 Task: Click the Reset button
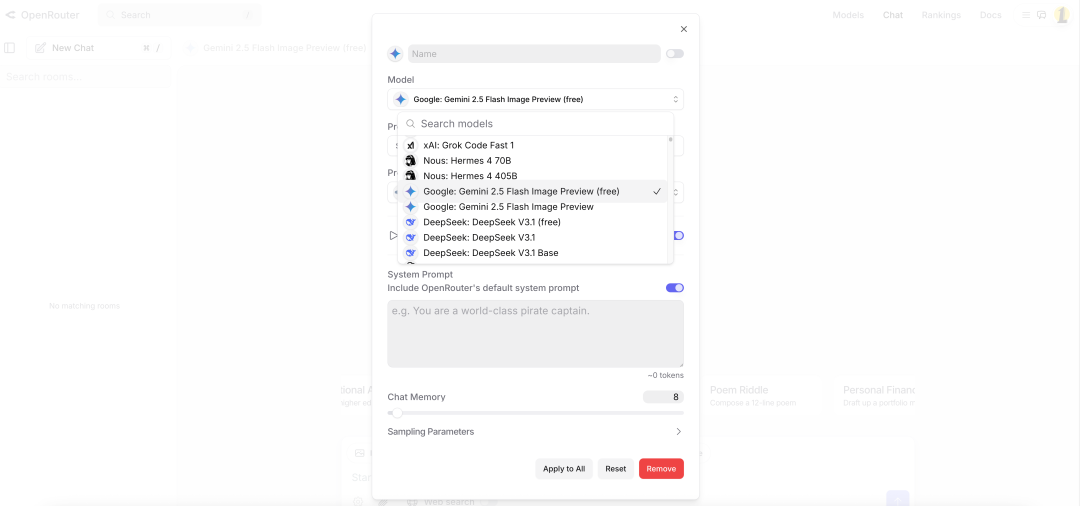click(616, 469)
